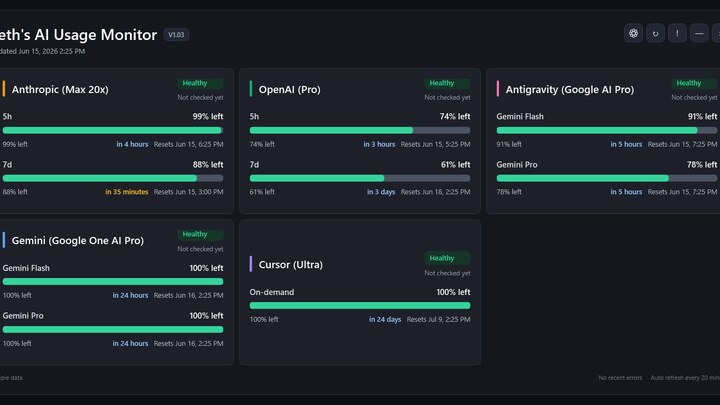Click the '61% left' heading on OpenAI
This screenshot has height=405, width=720.
click(x=456, y=164)
